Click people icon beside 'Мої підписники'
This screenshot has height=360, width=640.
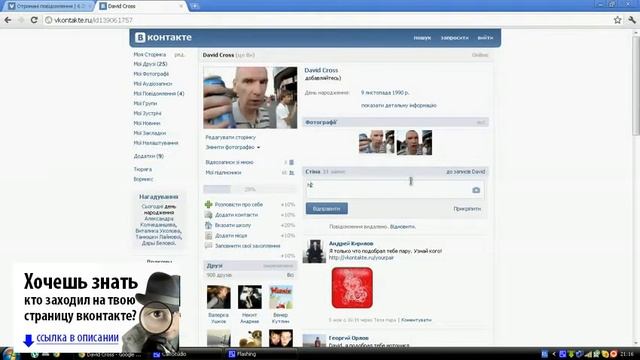(291, 173)
